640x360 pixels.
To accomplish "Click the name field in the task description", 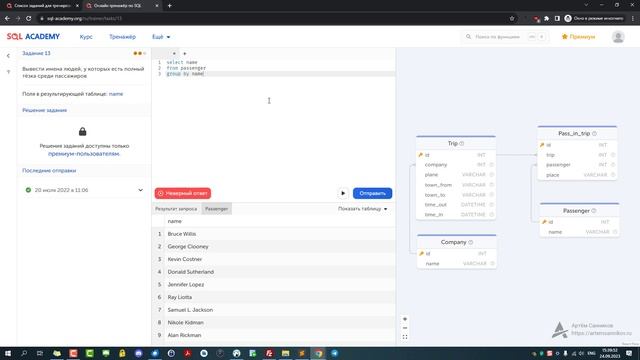I will point(116,94).
